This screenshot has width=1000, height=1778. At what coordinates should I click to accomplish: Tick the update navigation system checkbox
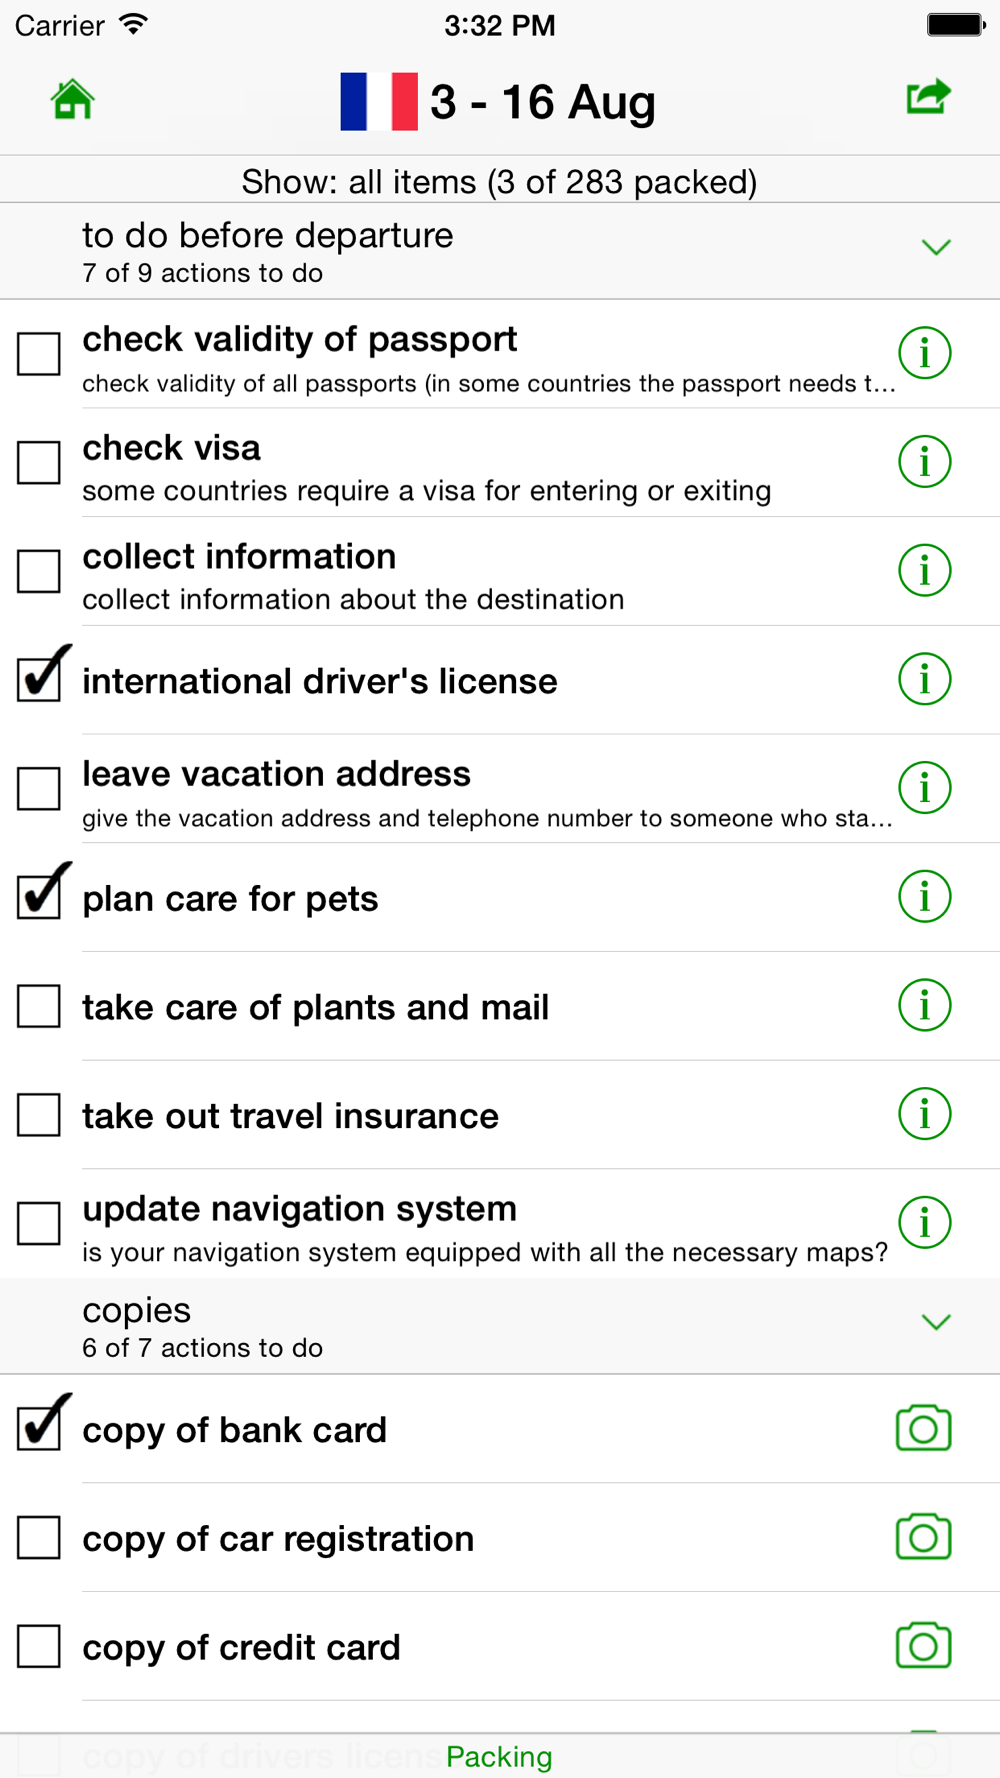click(39, 1223)
